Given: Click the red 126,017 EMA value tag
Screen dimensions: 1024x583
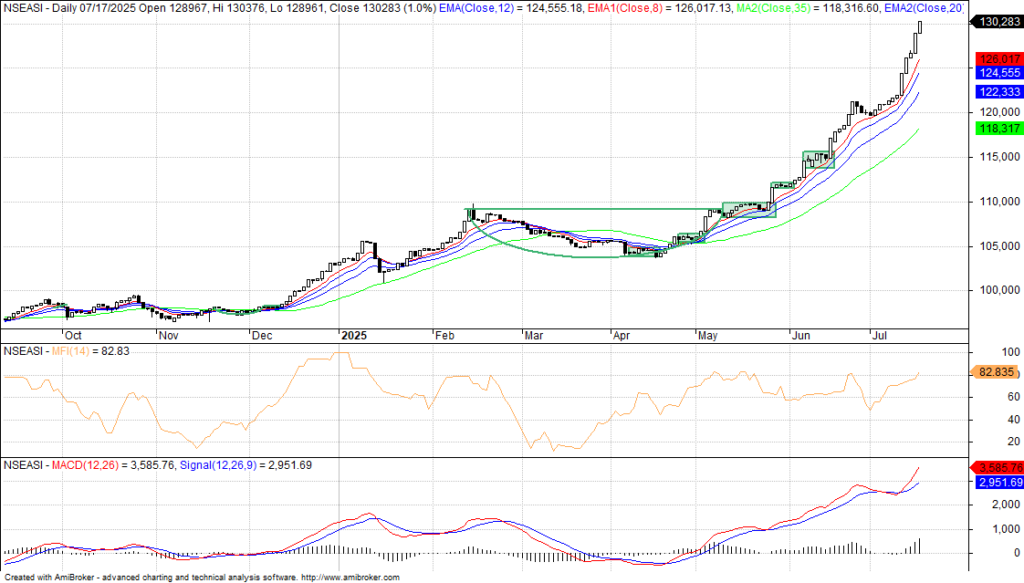Looking at the screenshot, I should (x=995, y=59).
